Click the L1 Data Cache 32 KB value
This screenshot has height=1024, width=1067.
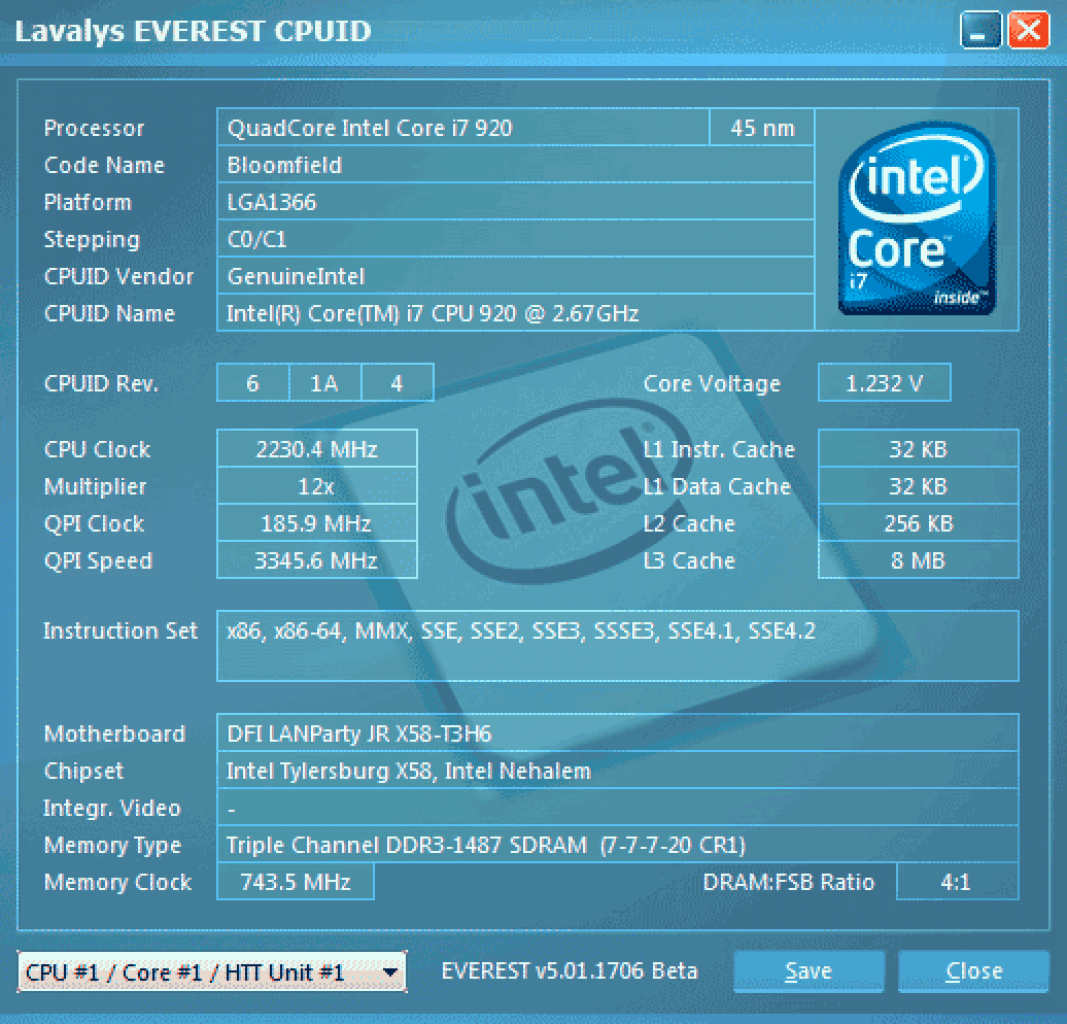[x=918, y=486]
